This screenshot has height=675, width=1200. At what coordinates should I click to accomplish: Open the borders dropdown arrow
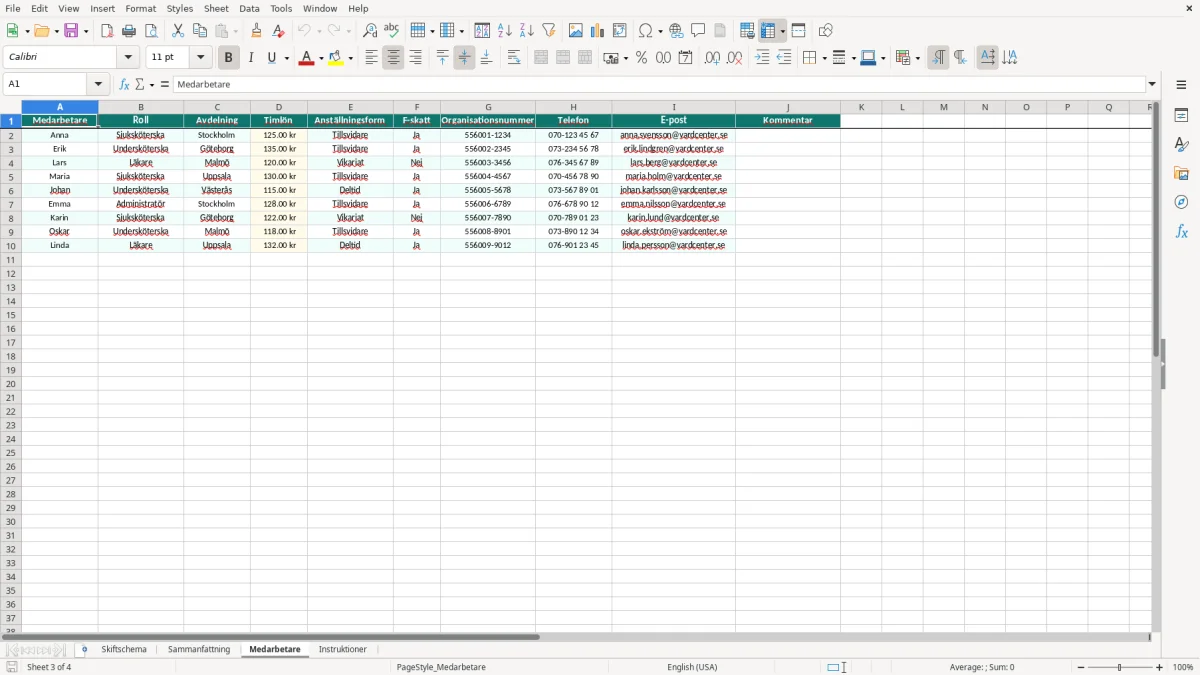tap(823, 58)
